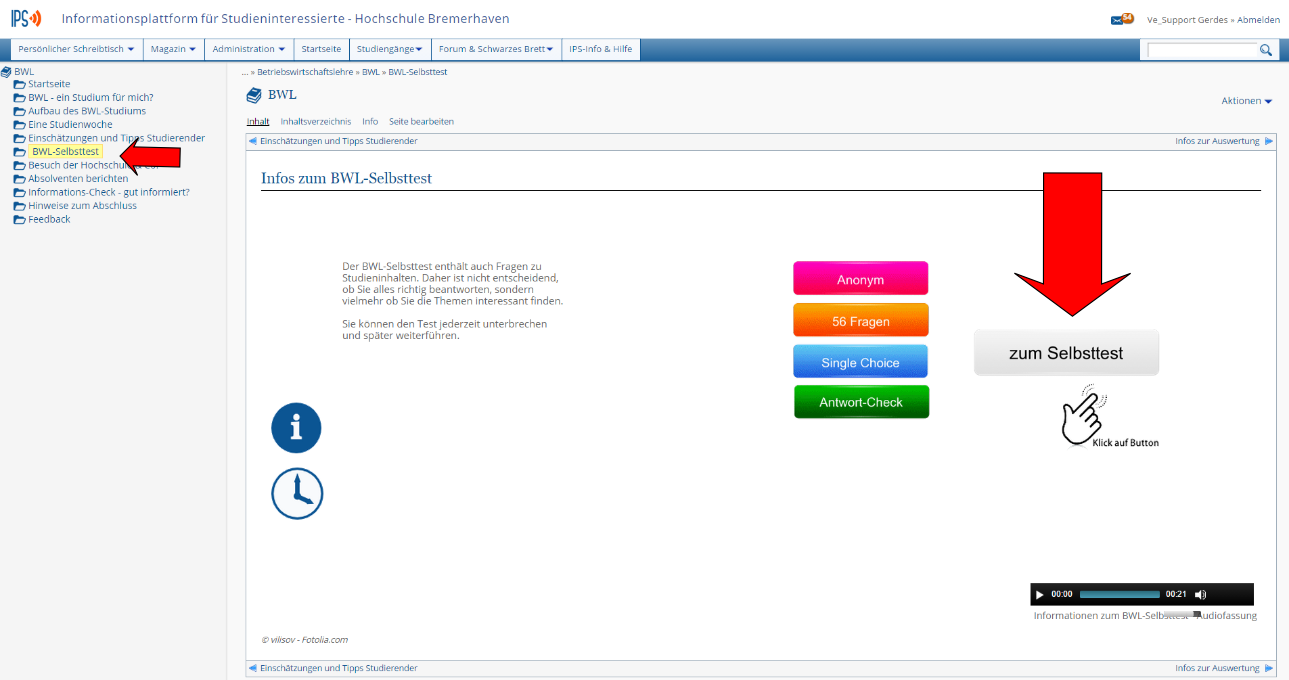Open Hinweise zum Abschluss tree item
The height and width of the screenshot is (680, 1289).
pyautogui.click(x=82, y=206)
